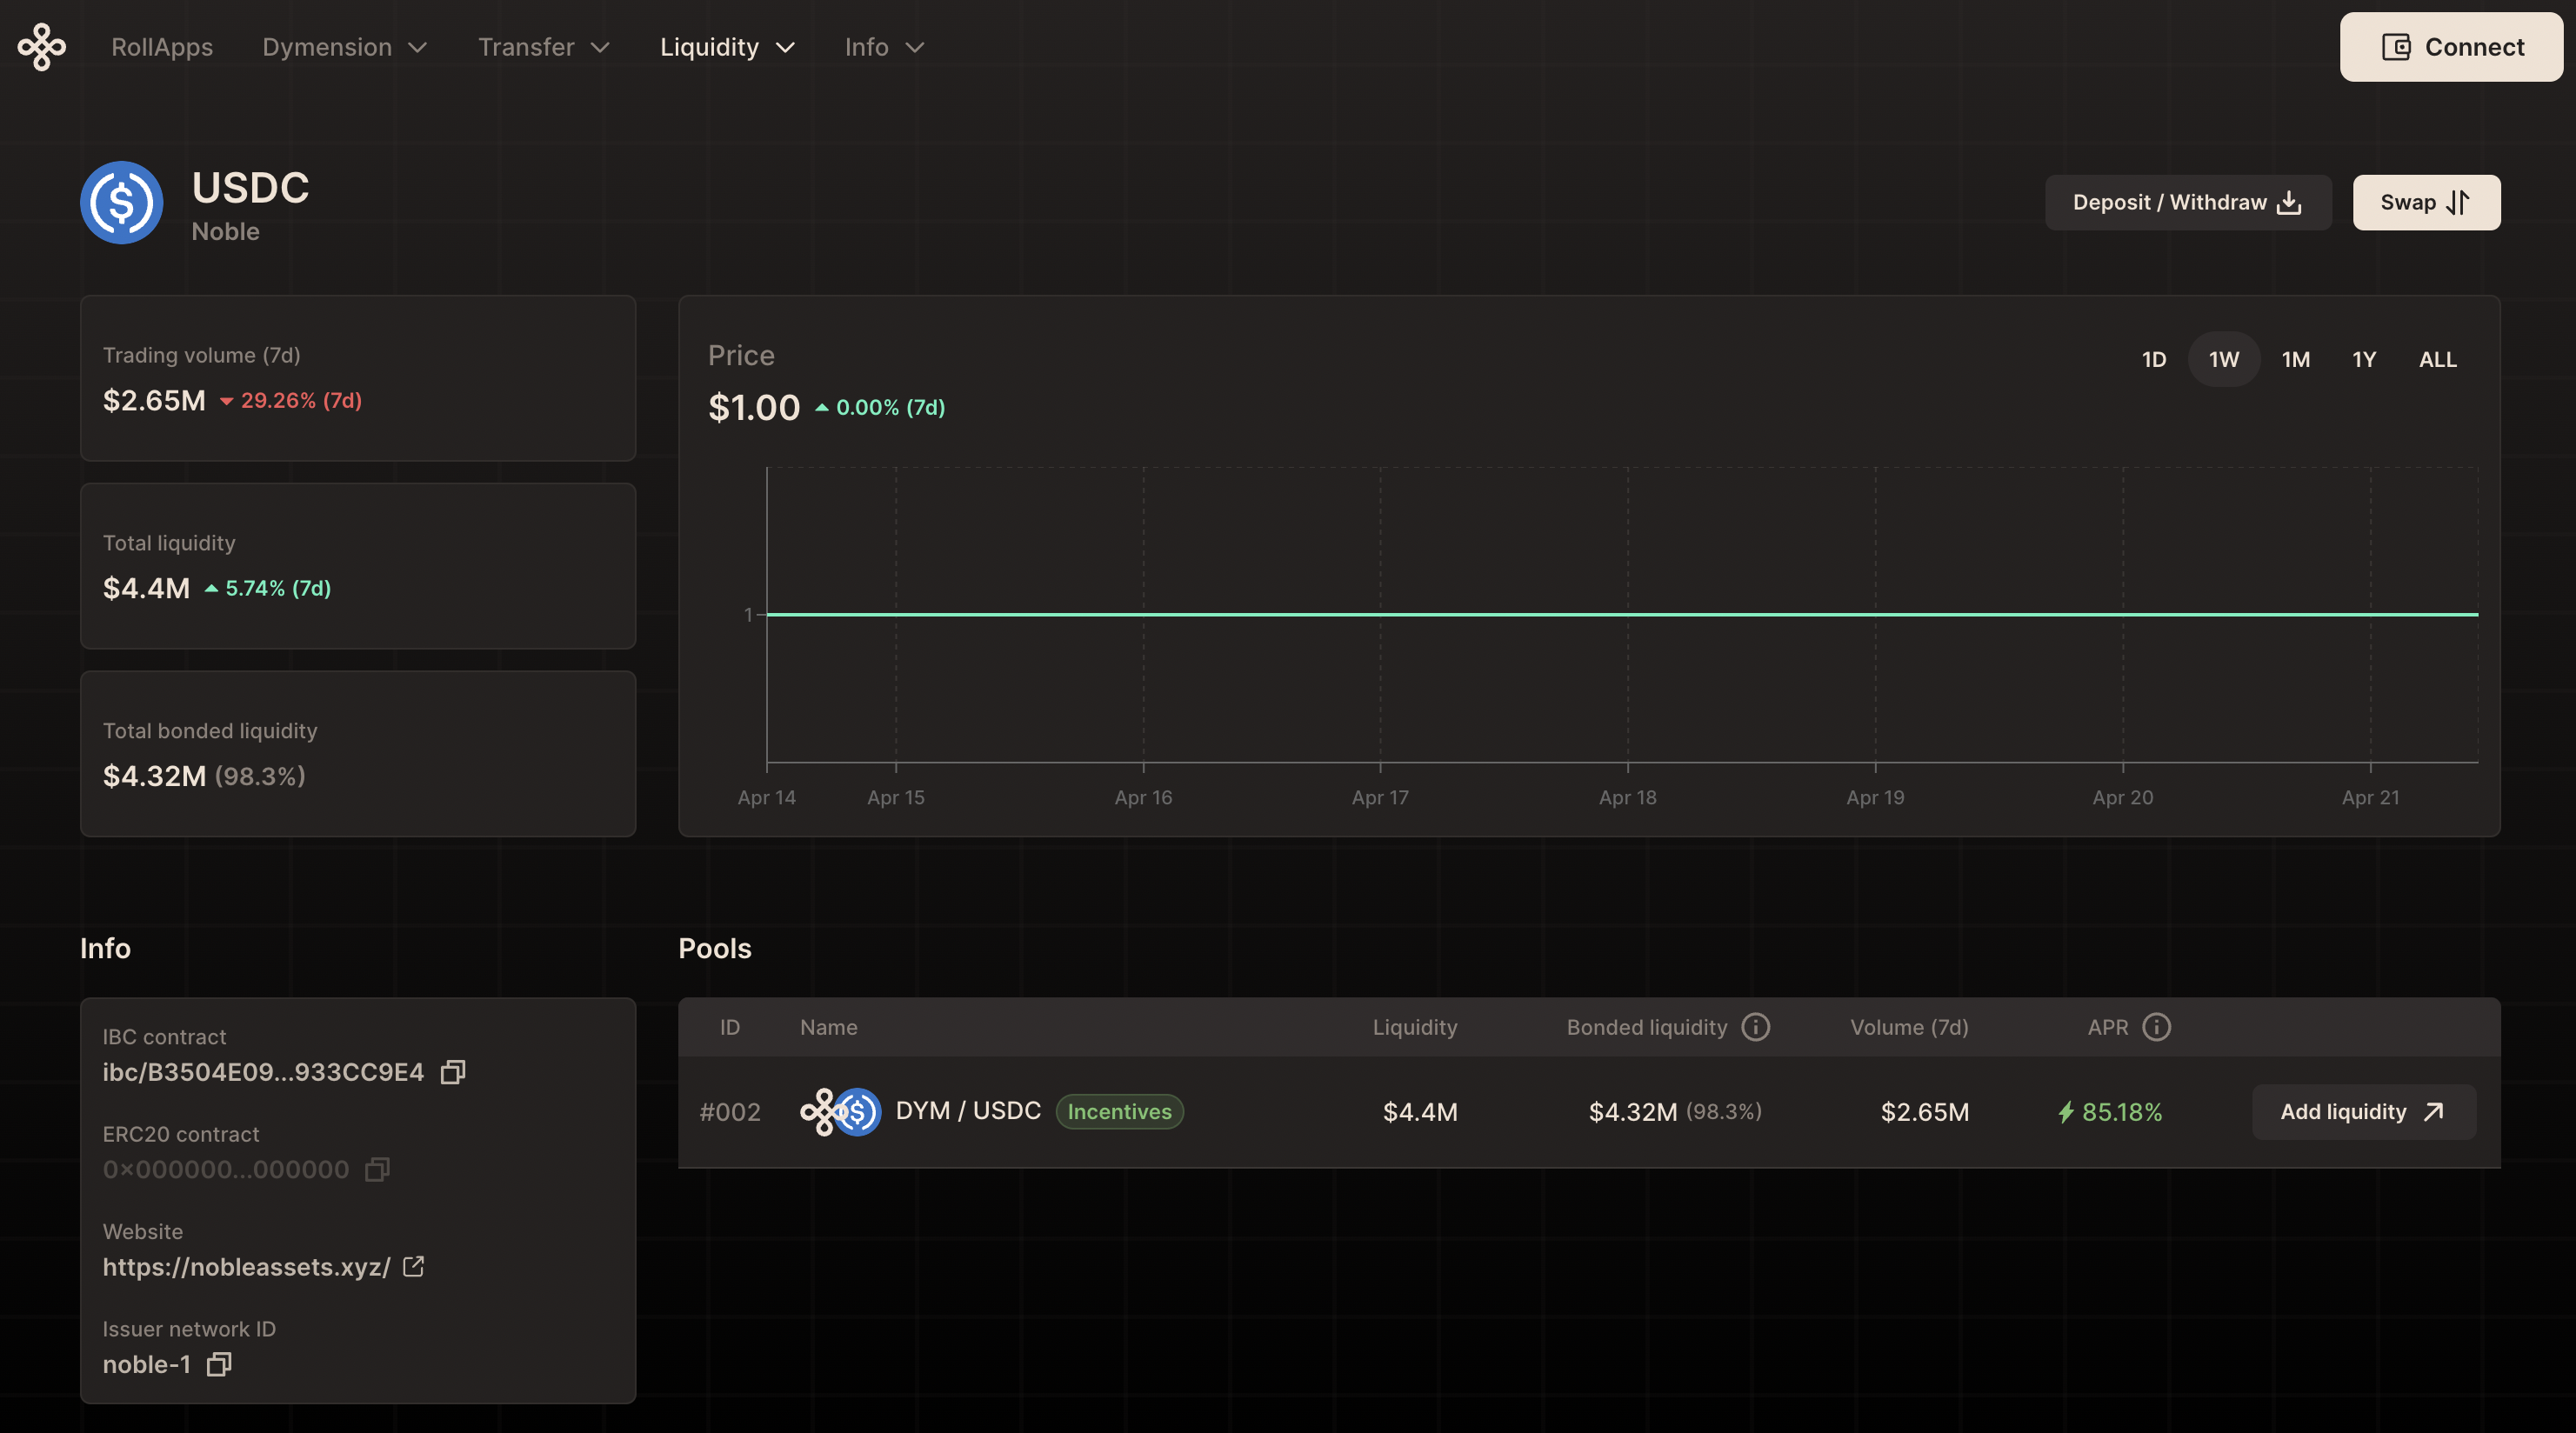Image resolution: width=2576 pixels, height=1433 pixels.
Task: Click the $1.00 price value
Action: 754,407
